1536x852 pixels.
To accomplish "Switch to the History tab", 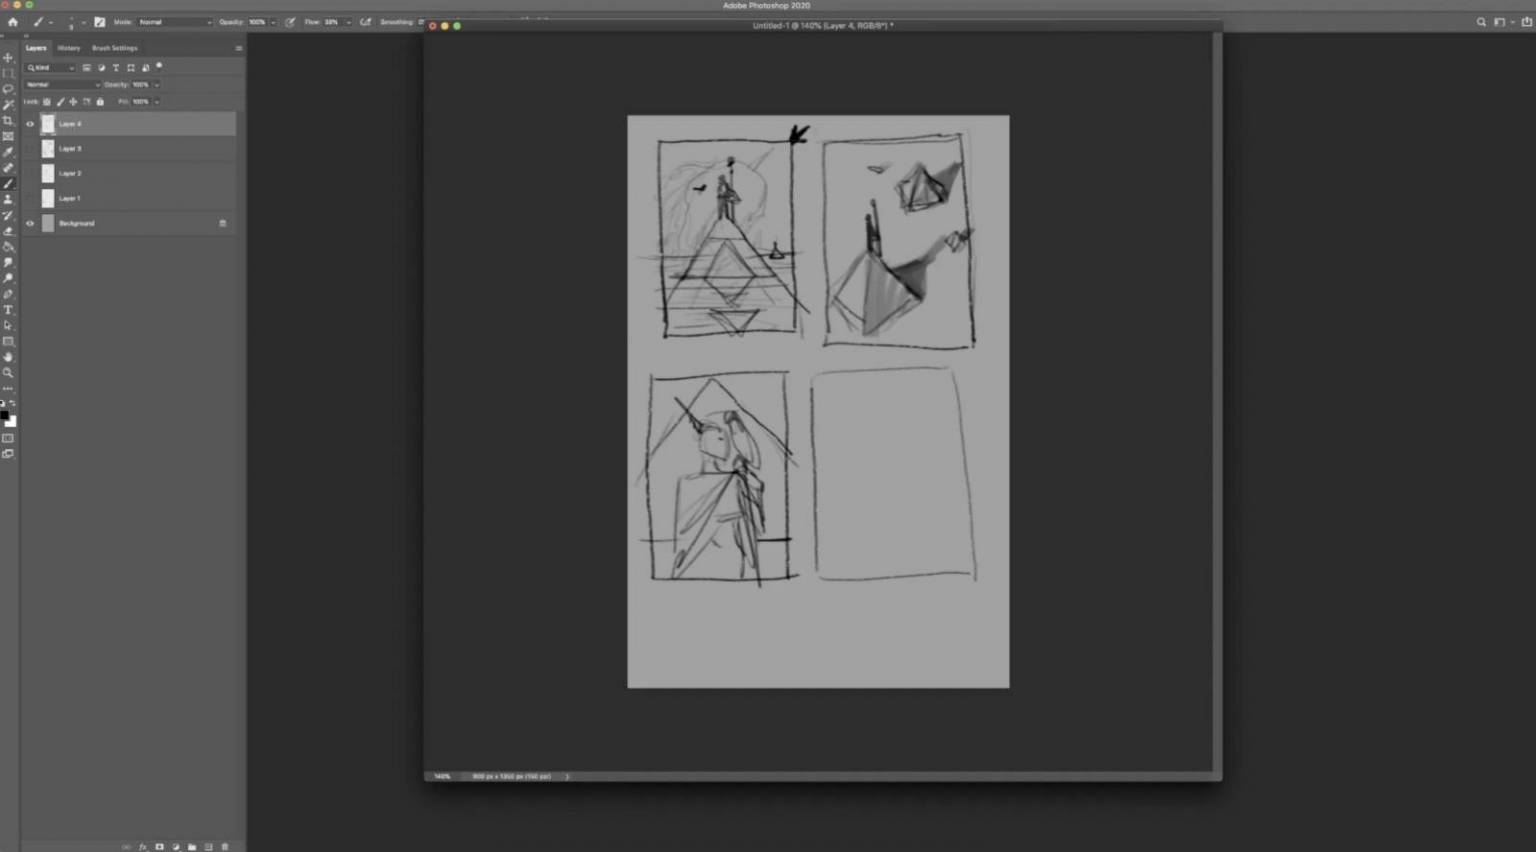I will pyautogui.click(x=68, y=48).
